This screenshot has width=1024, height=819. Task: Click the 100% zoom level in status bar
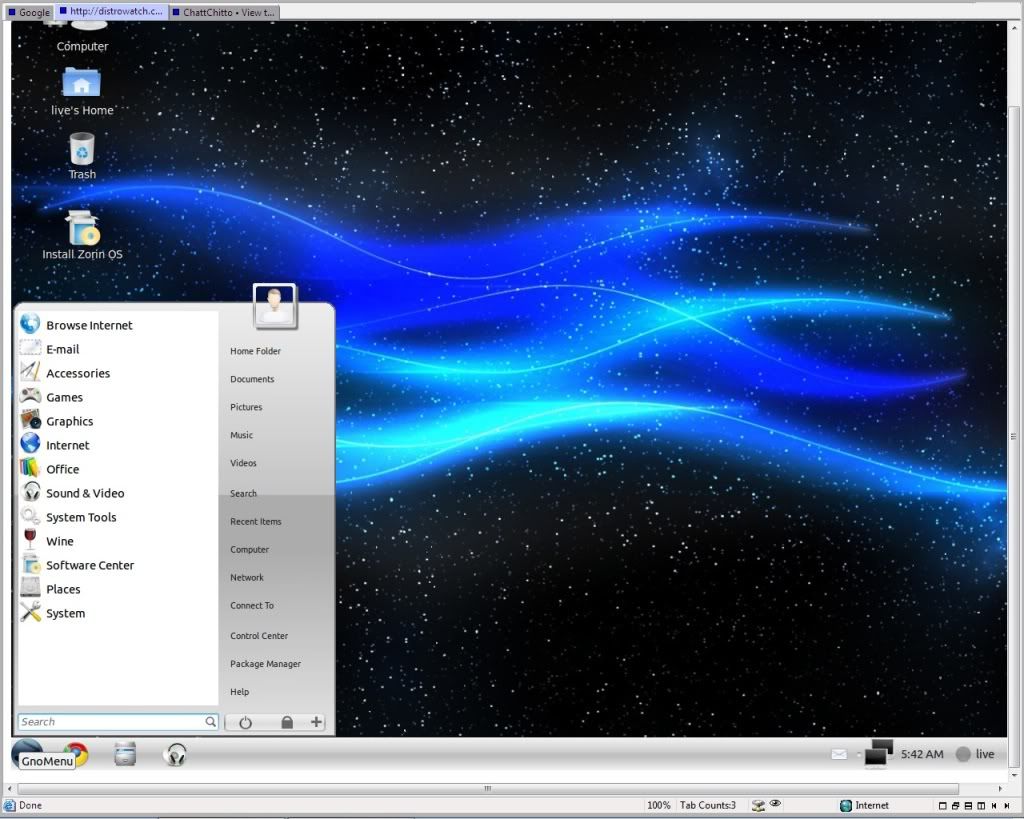tap(658, 805)
